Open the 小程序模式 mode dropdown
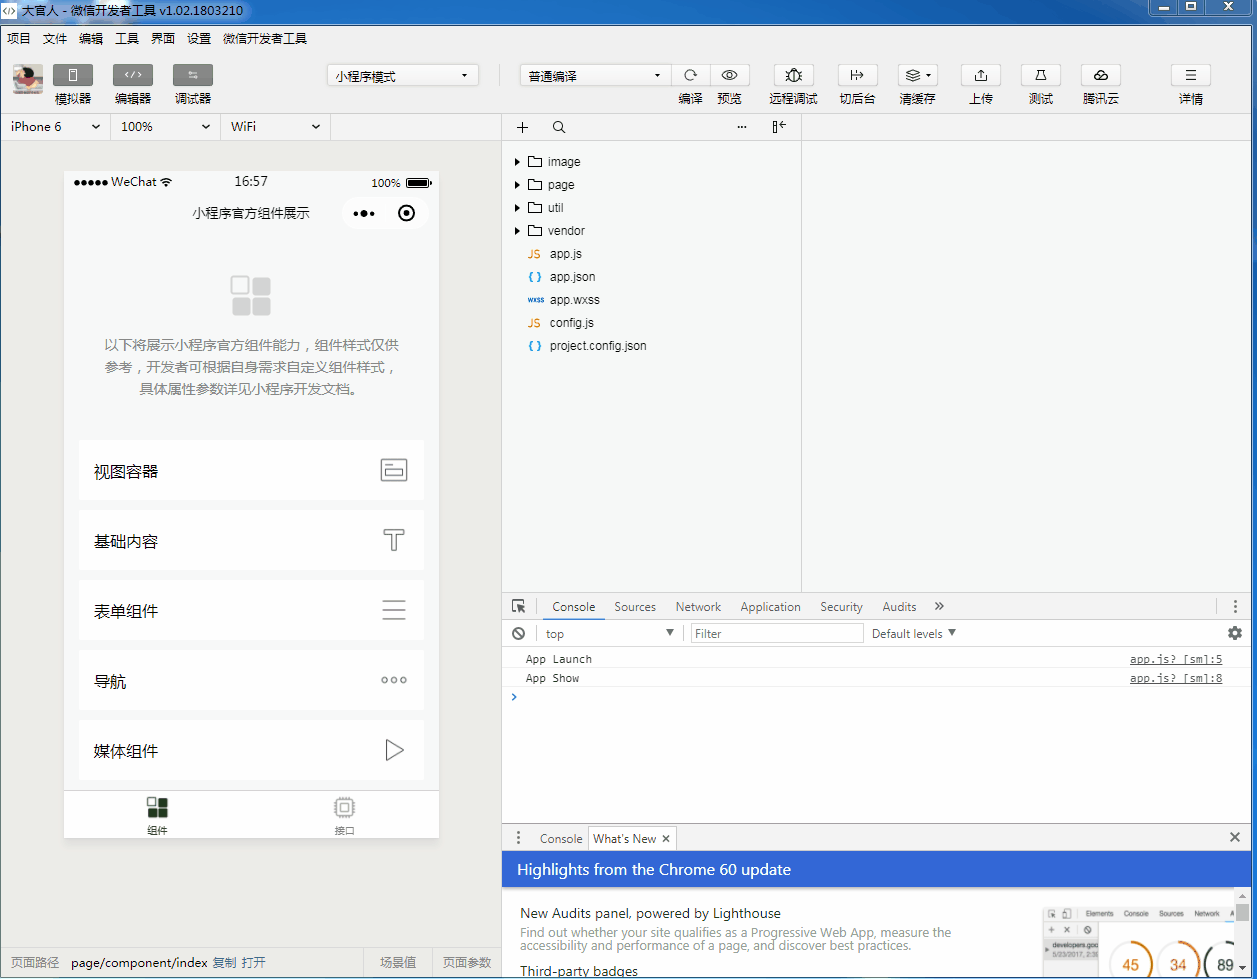 [x=403, y=76]
